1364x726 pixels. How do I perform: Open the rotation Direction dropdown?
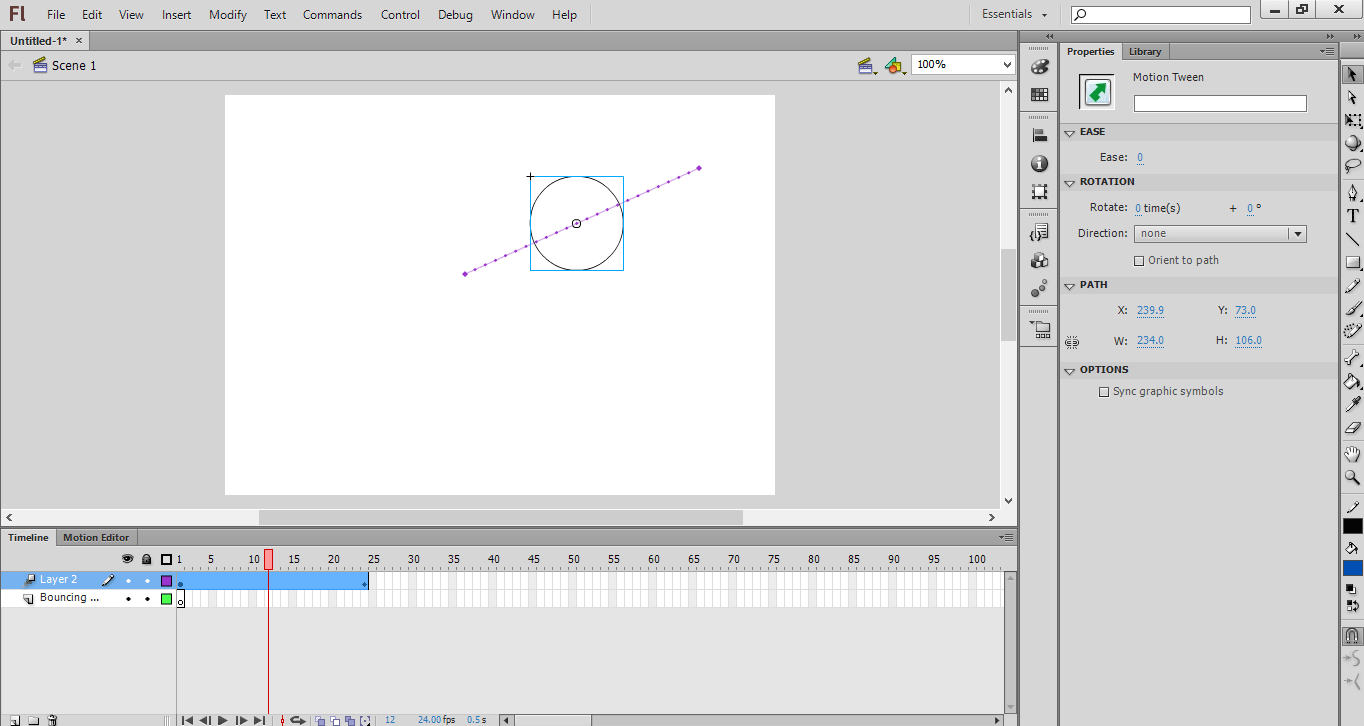[1220, 234]
